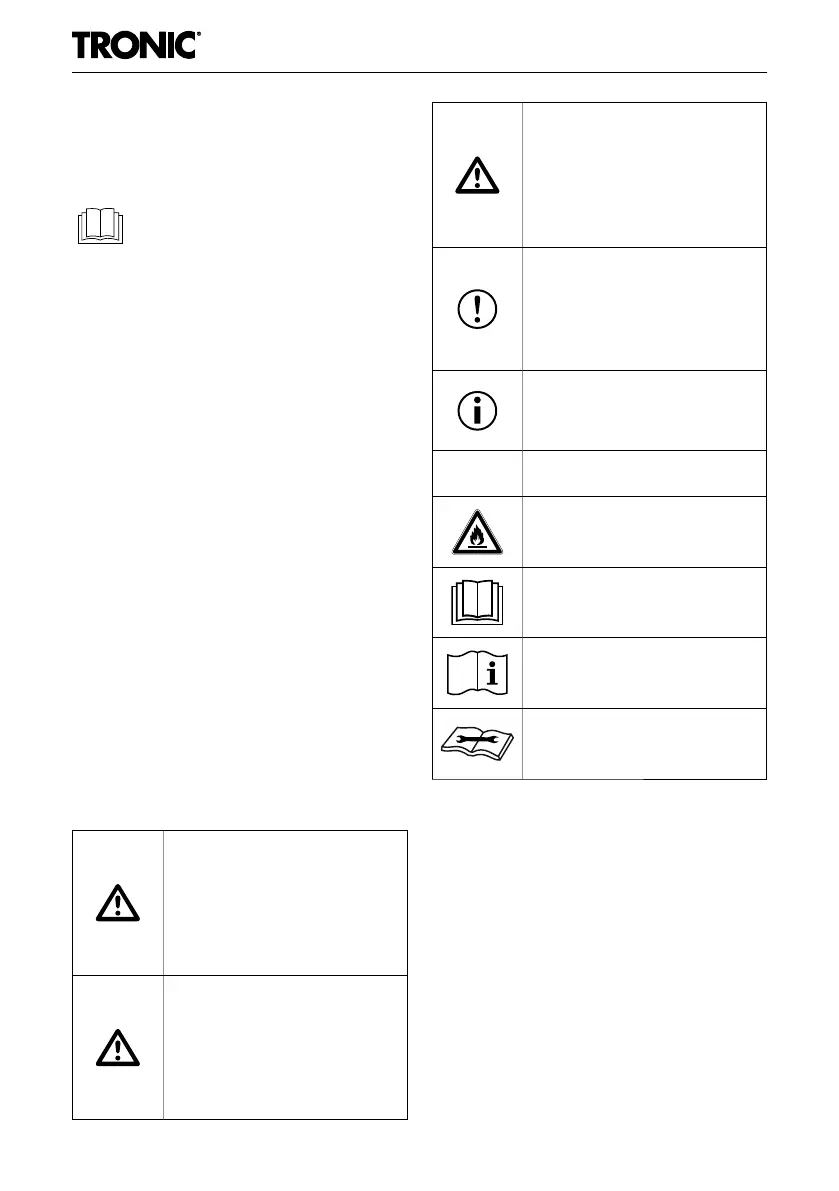
Task: Click the warning triangle above the exclamation circle
Action: 477,176
